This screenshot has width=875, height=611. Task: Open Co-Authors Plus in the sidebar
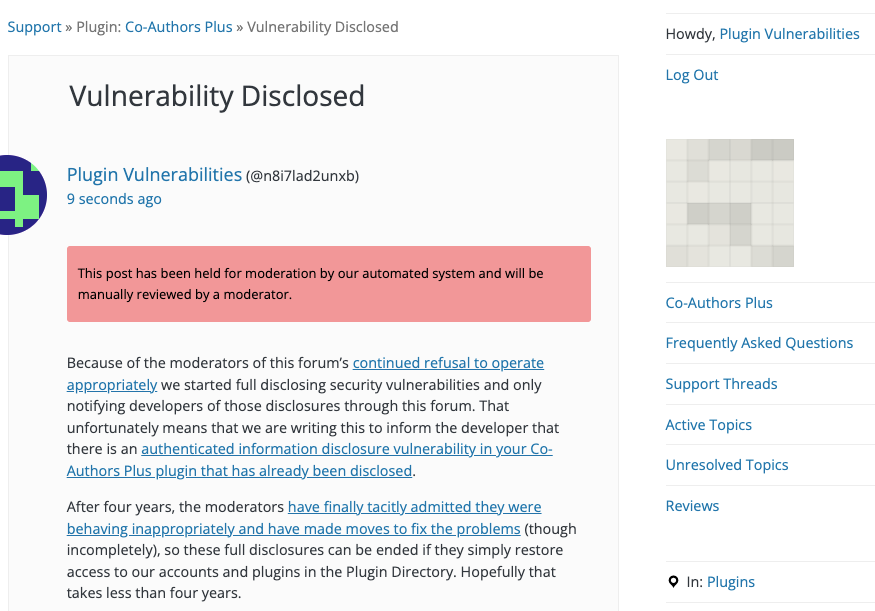(719, 303)
